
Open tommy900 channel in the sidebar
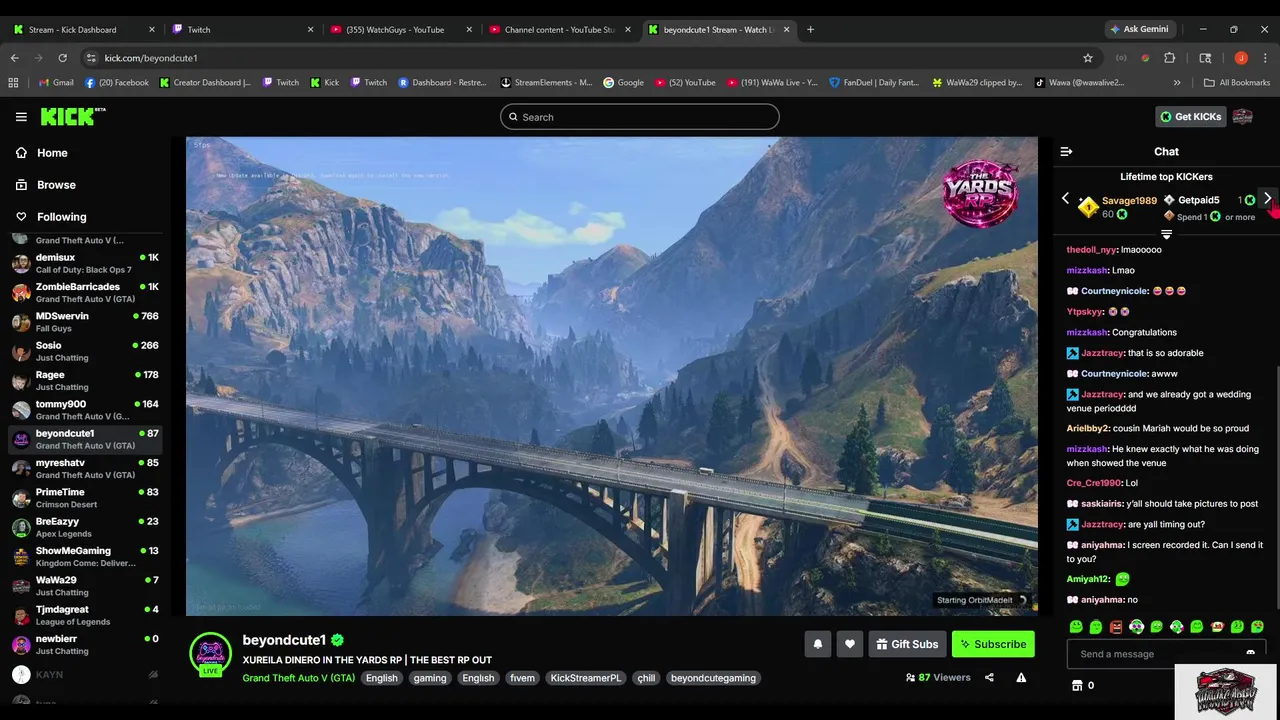click(x=84, y=410)
